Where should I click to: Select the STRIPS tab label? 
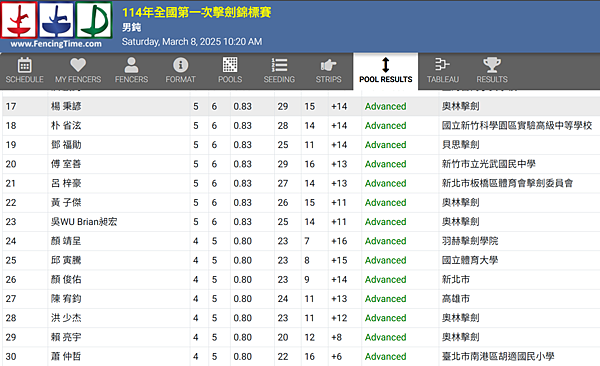point(328,79)
